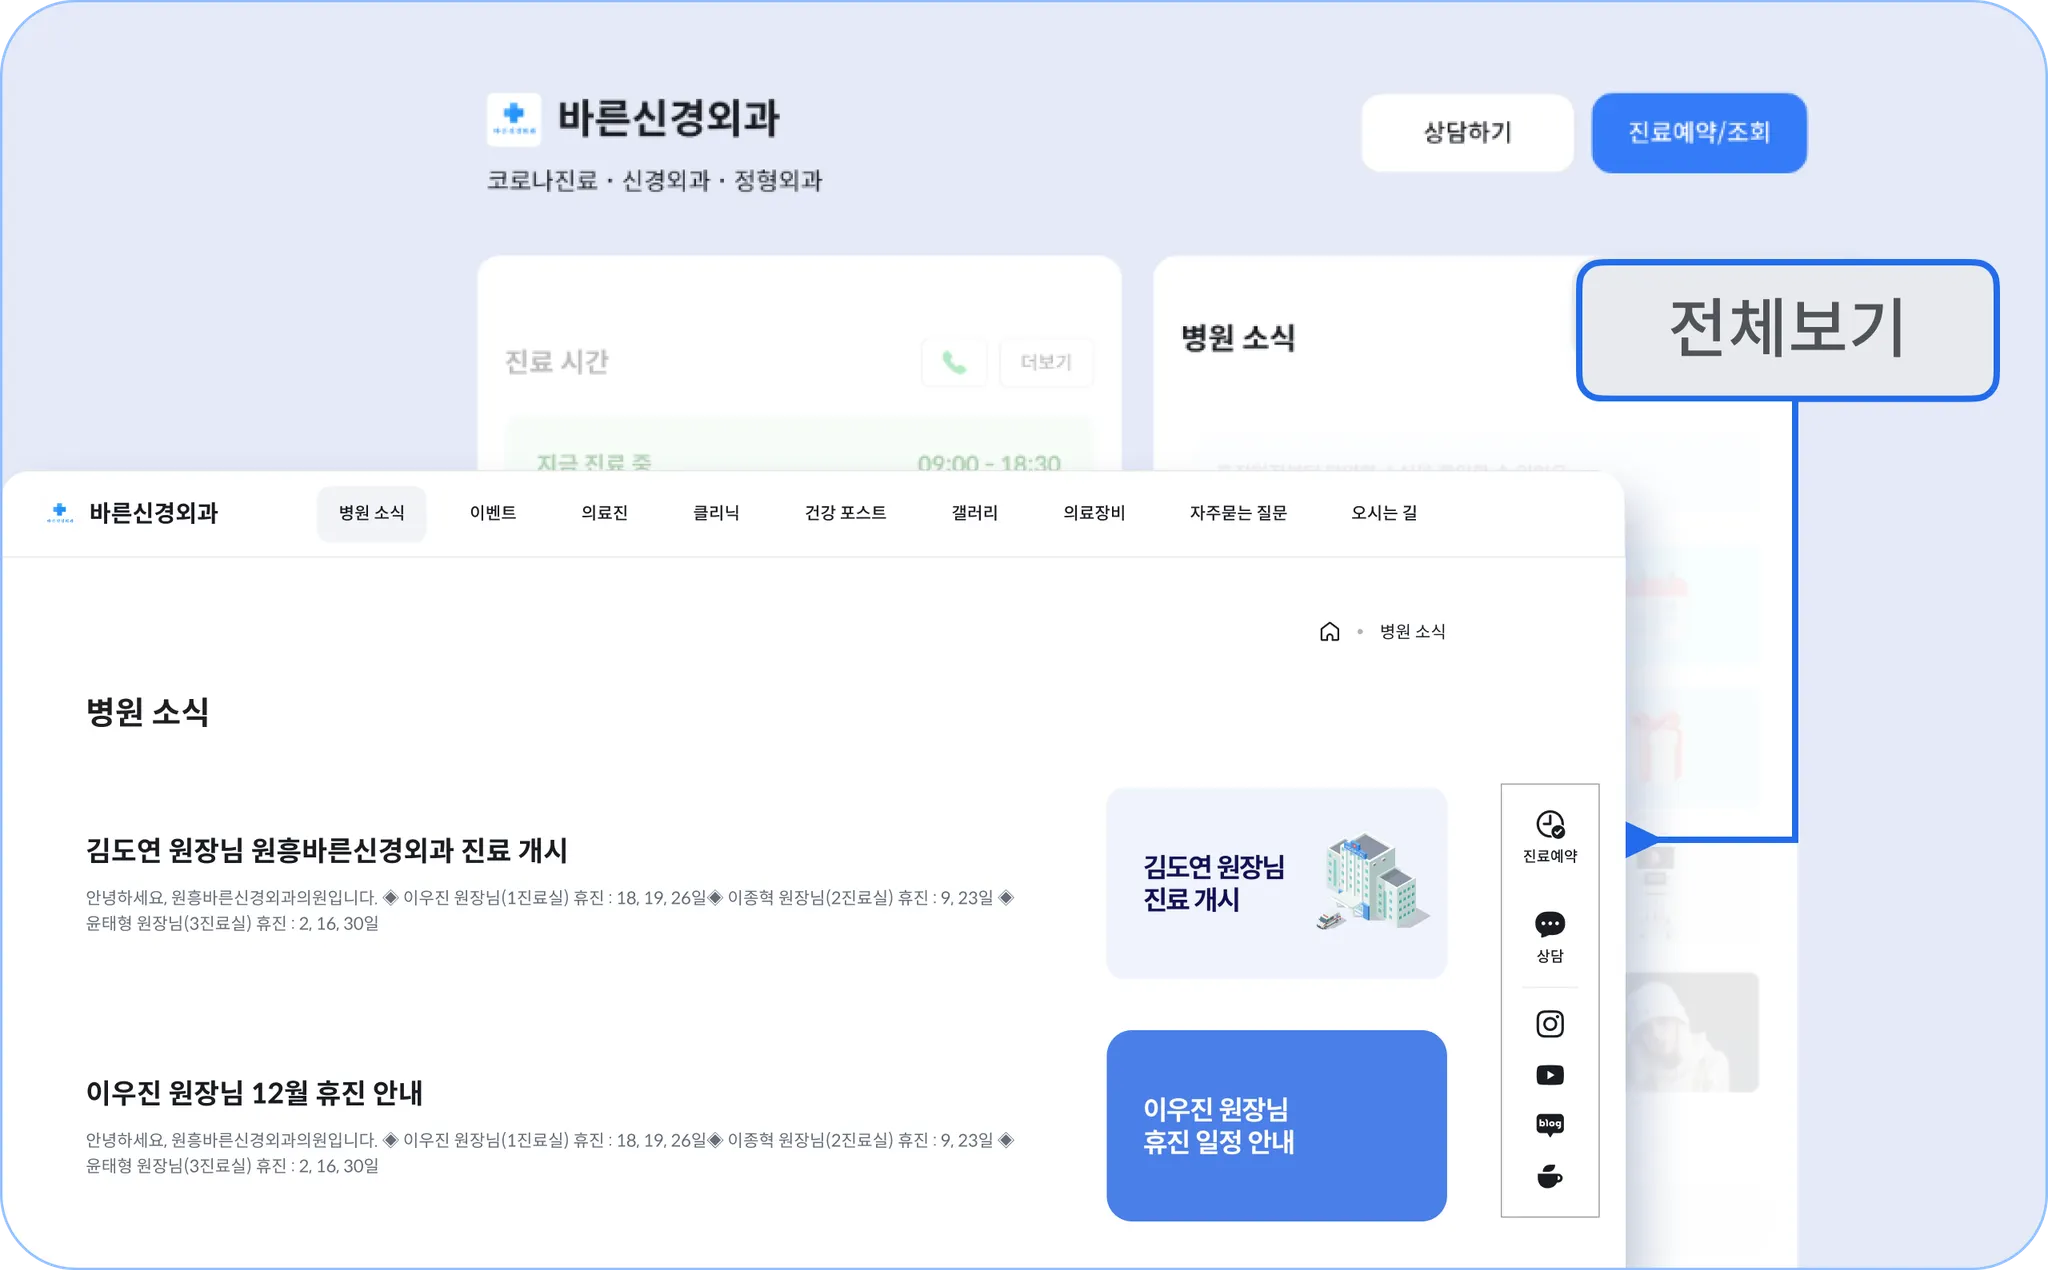Click the green phone call icon
Viewport: 2048px width, 1270px height.
pyautogui.click(x=954, y=362)
